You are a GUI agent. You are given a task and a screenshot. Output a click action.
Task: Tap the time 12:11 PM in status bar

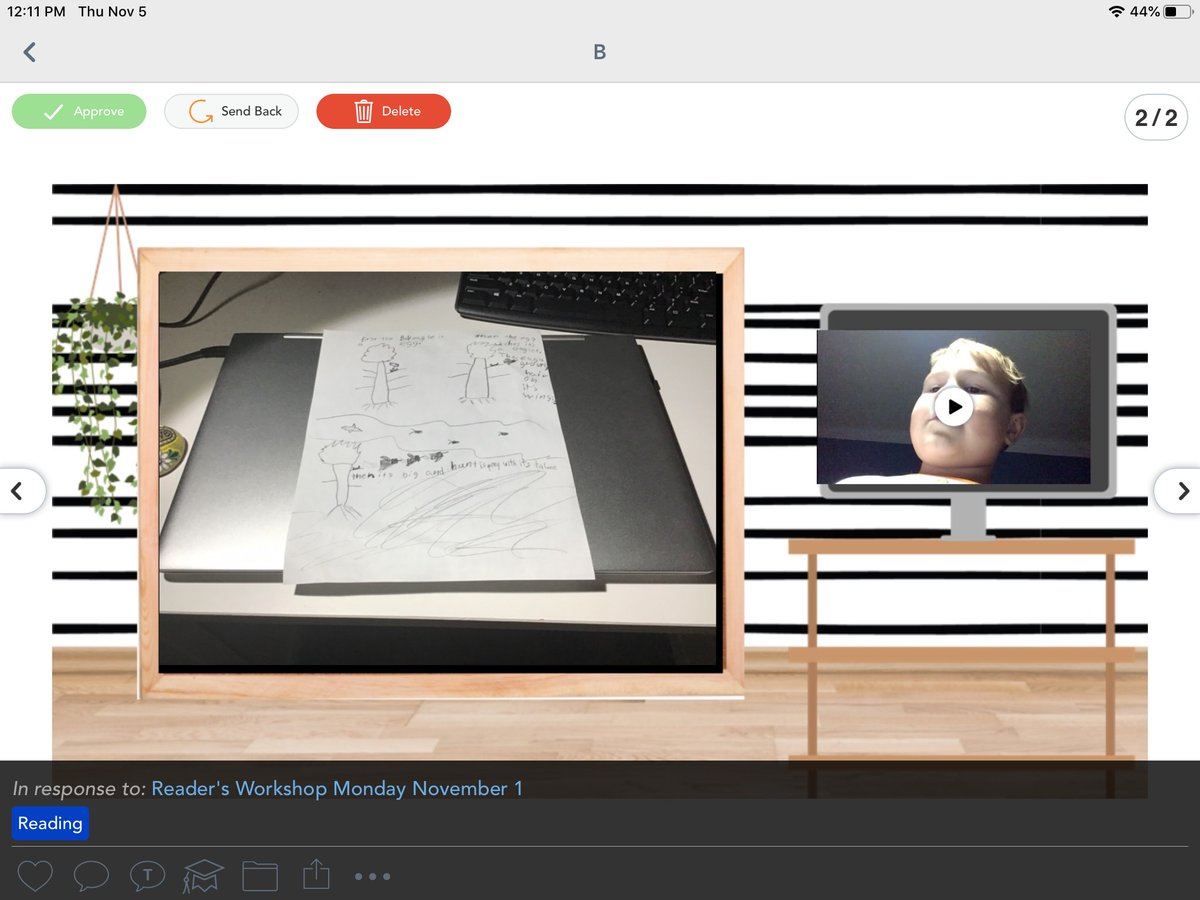click(x=36, y=12)
